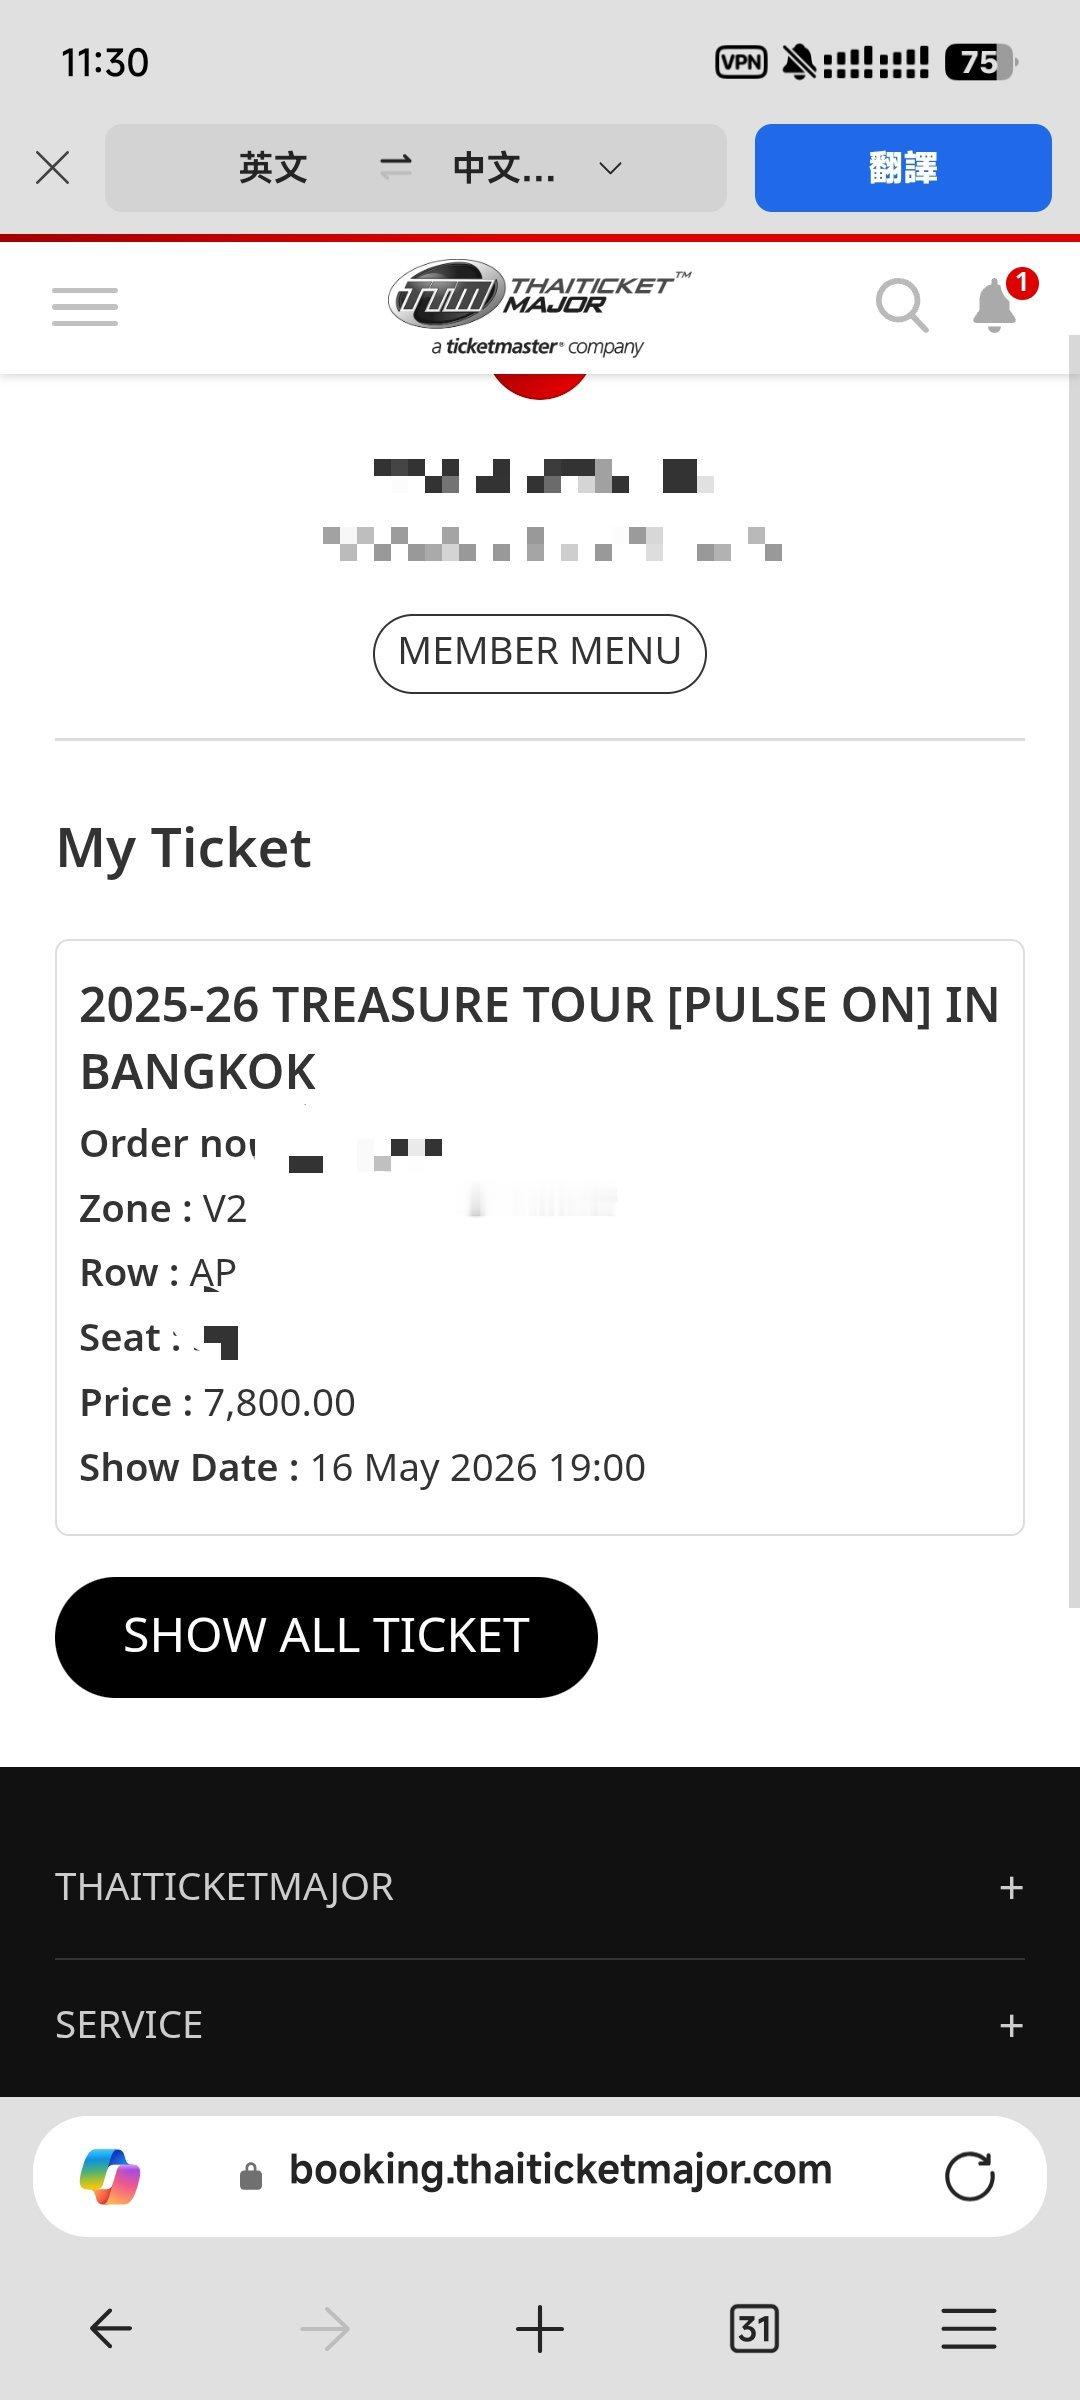This screenshot has height=2400, width=1080.
Task: Click the ThaiTicketMajor logo
Action: pos(540,307)
